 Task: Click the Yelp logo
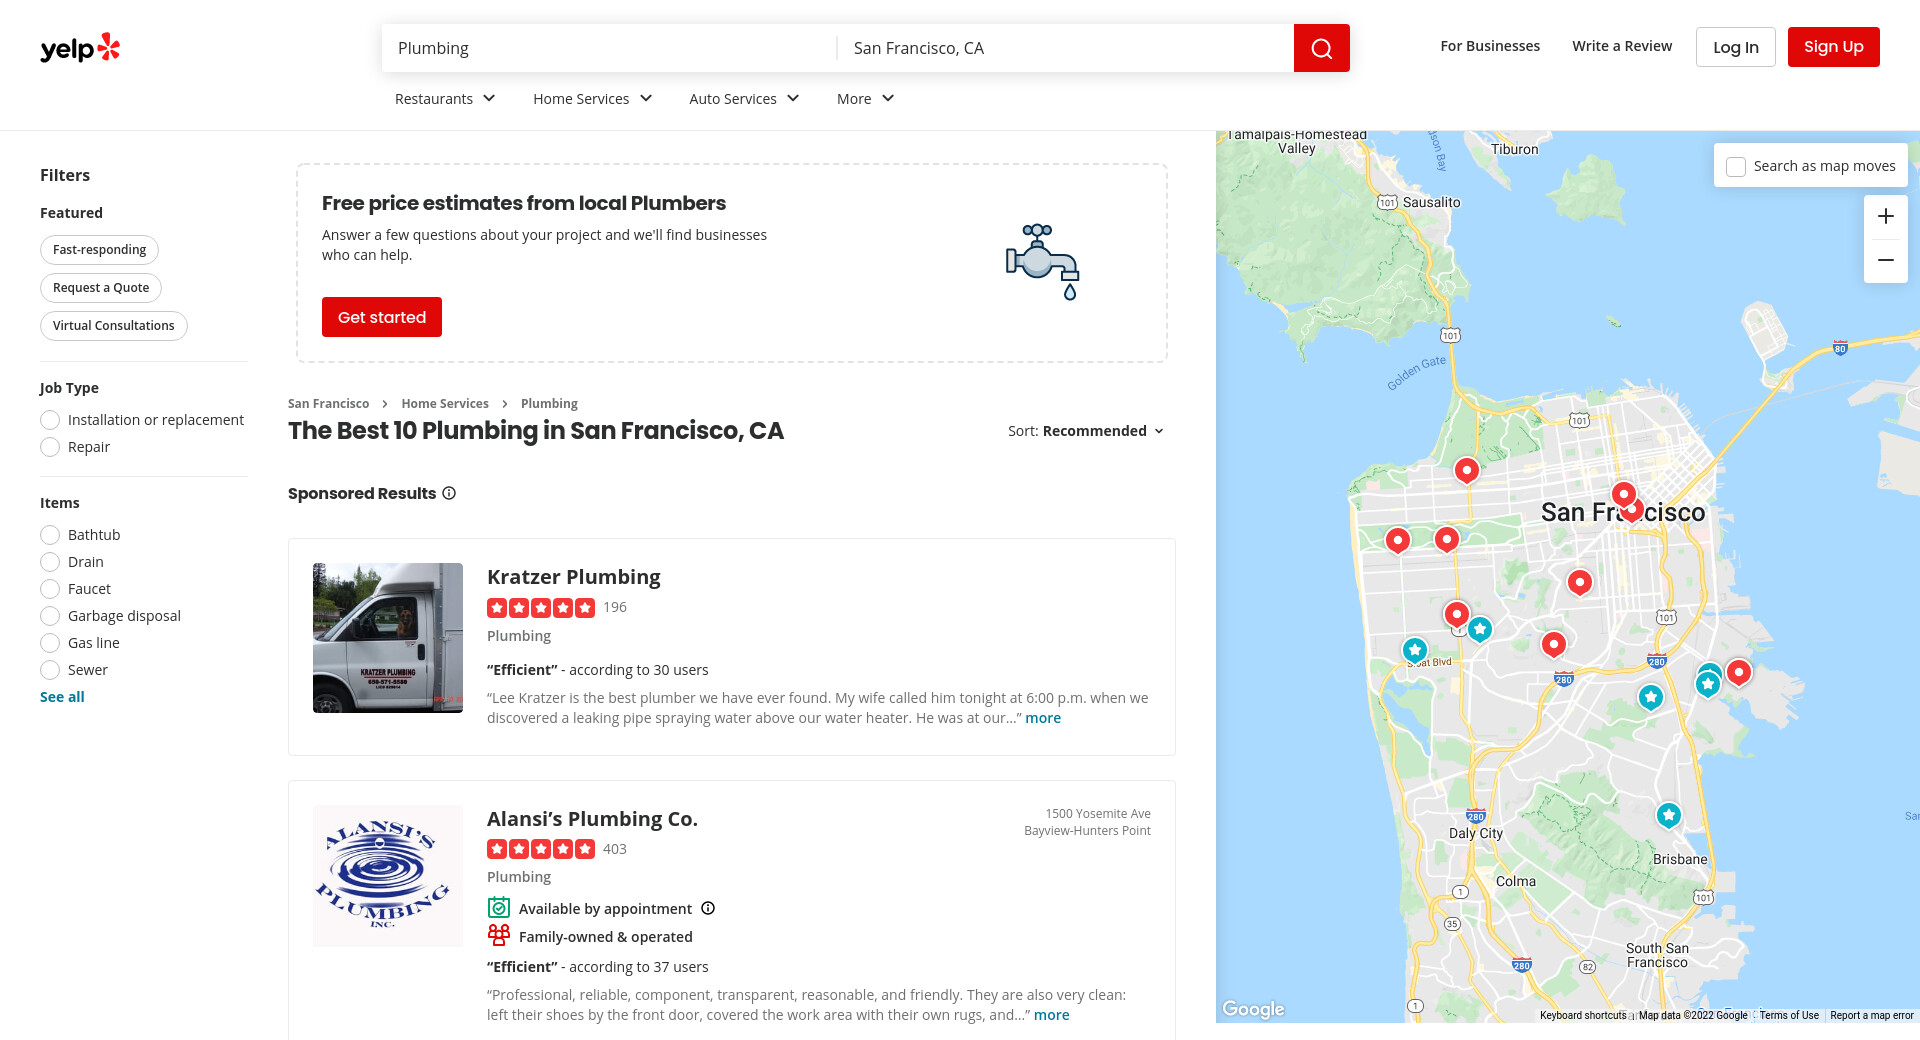click(80, 48)
